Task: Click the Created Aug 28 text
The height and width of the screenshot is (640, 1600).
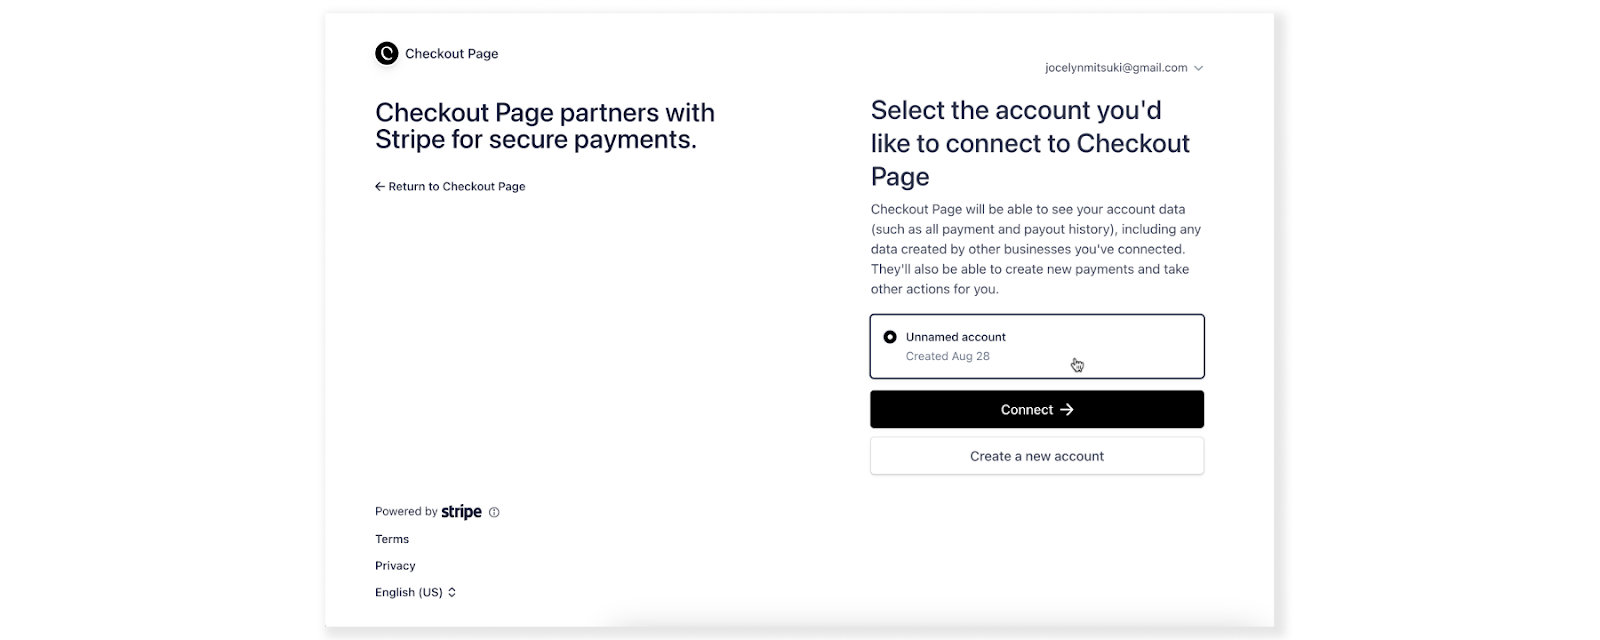Action: (948, 357)
